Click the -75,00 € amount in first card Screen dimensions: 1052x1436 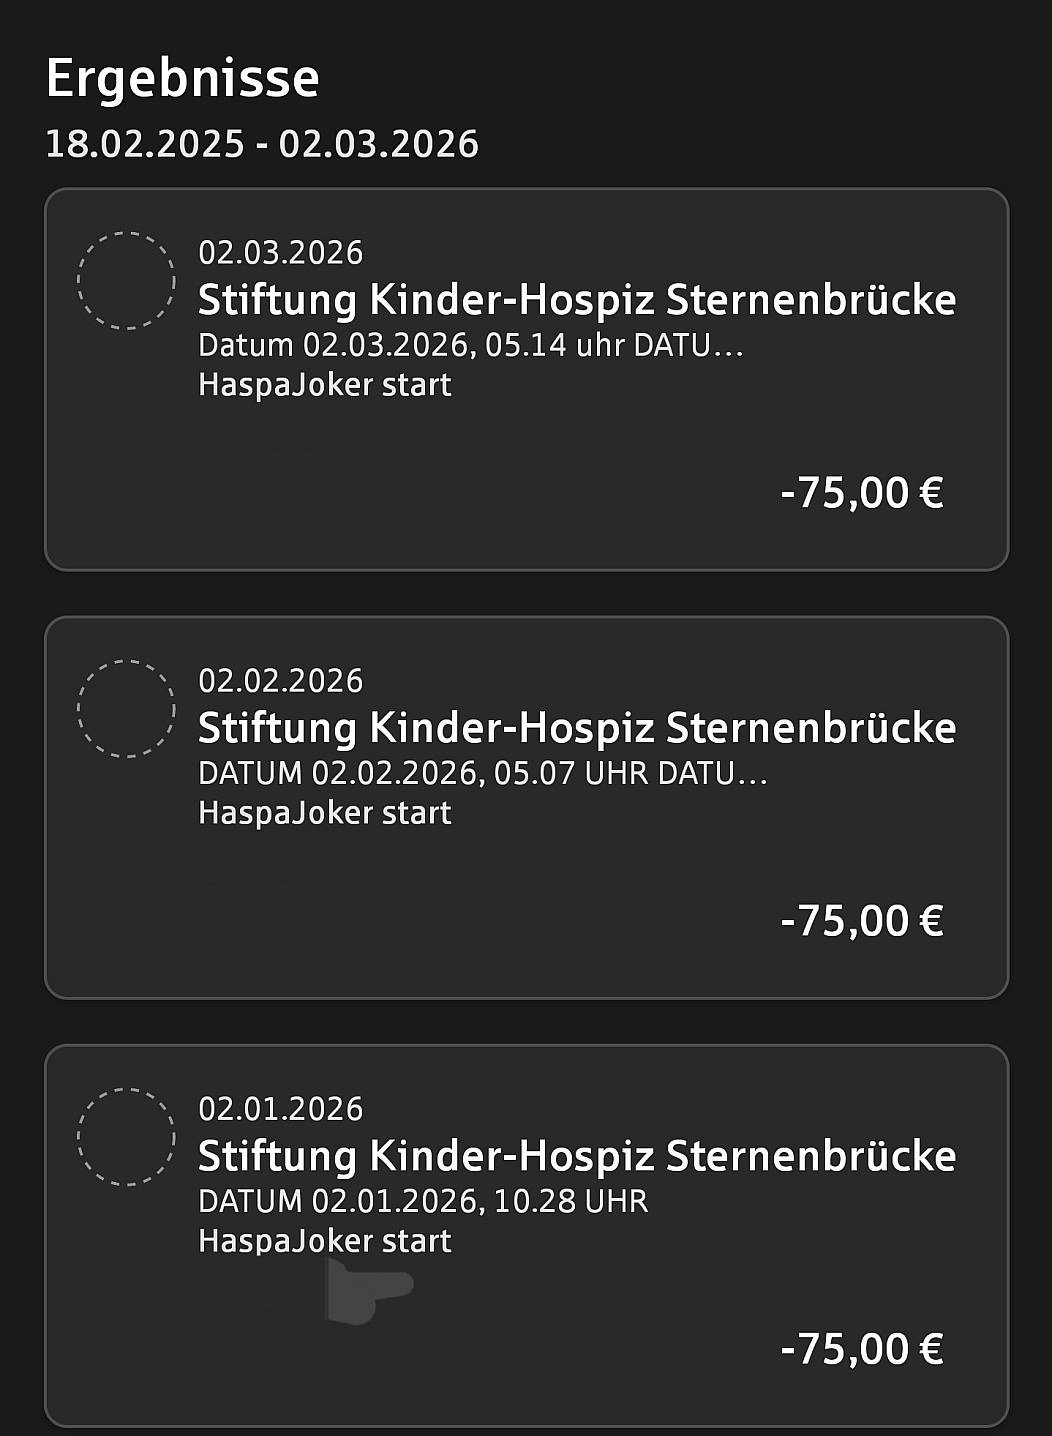(861, 493)
